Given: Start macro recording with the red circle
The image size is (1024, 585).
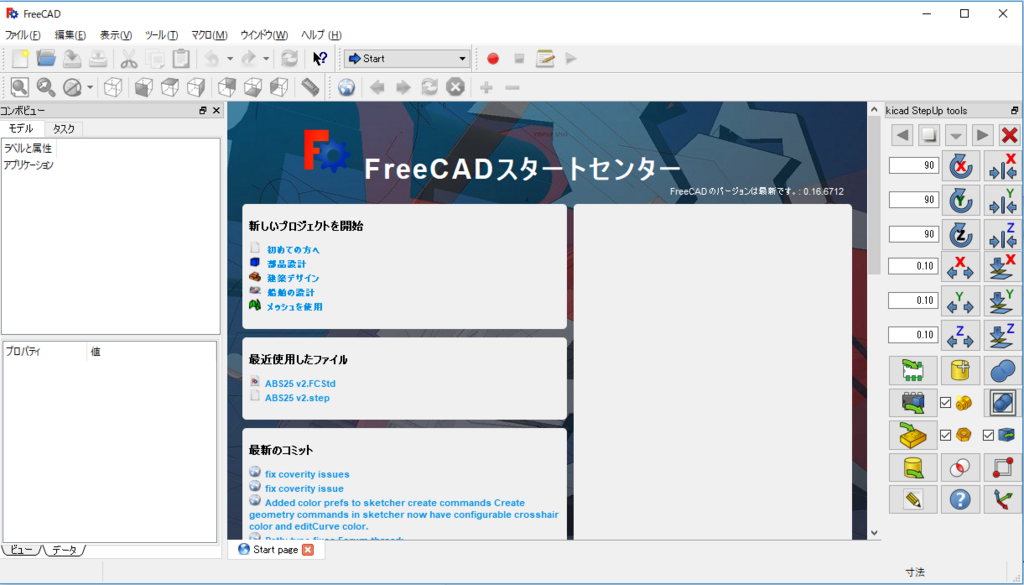Looking at the screenshot, I should 493,59.
